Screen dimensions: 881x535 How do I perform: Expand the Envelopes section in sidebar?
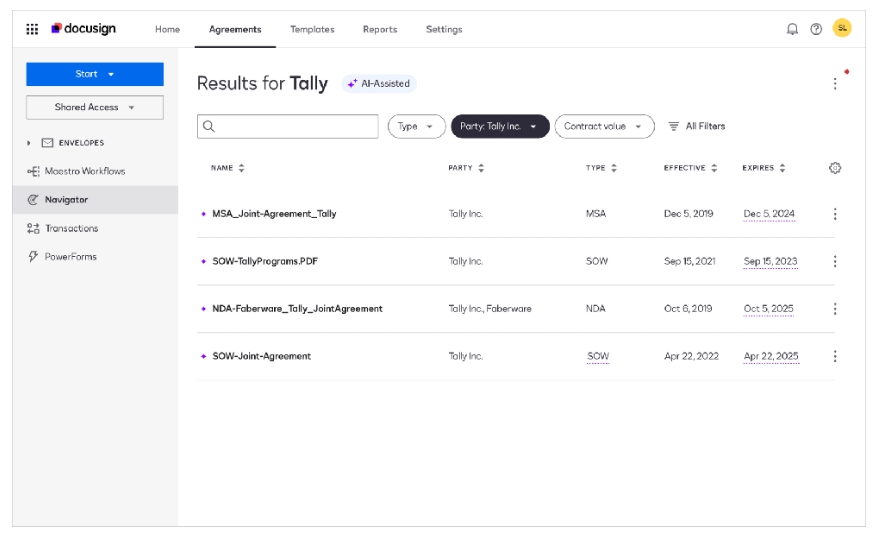(x=30, y=143)
